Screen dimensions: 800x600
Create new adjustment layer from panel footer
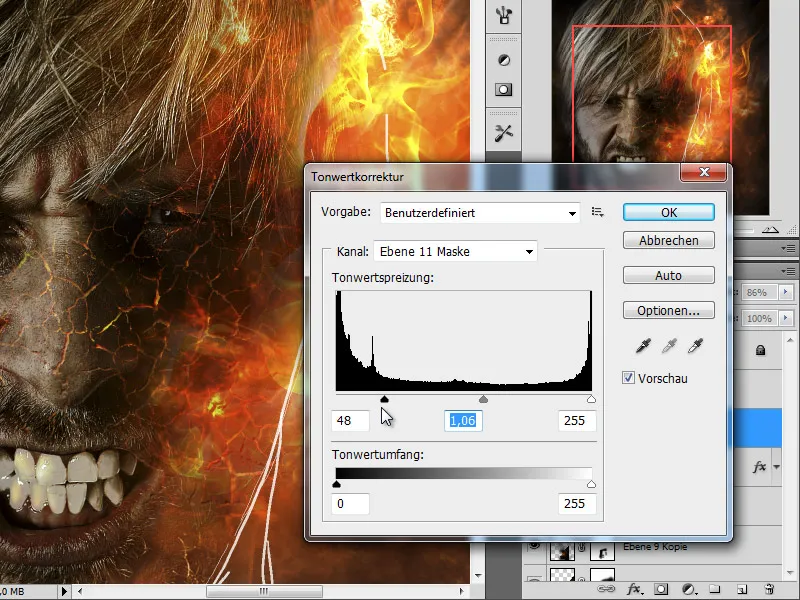(689, 589)
